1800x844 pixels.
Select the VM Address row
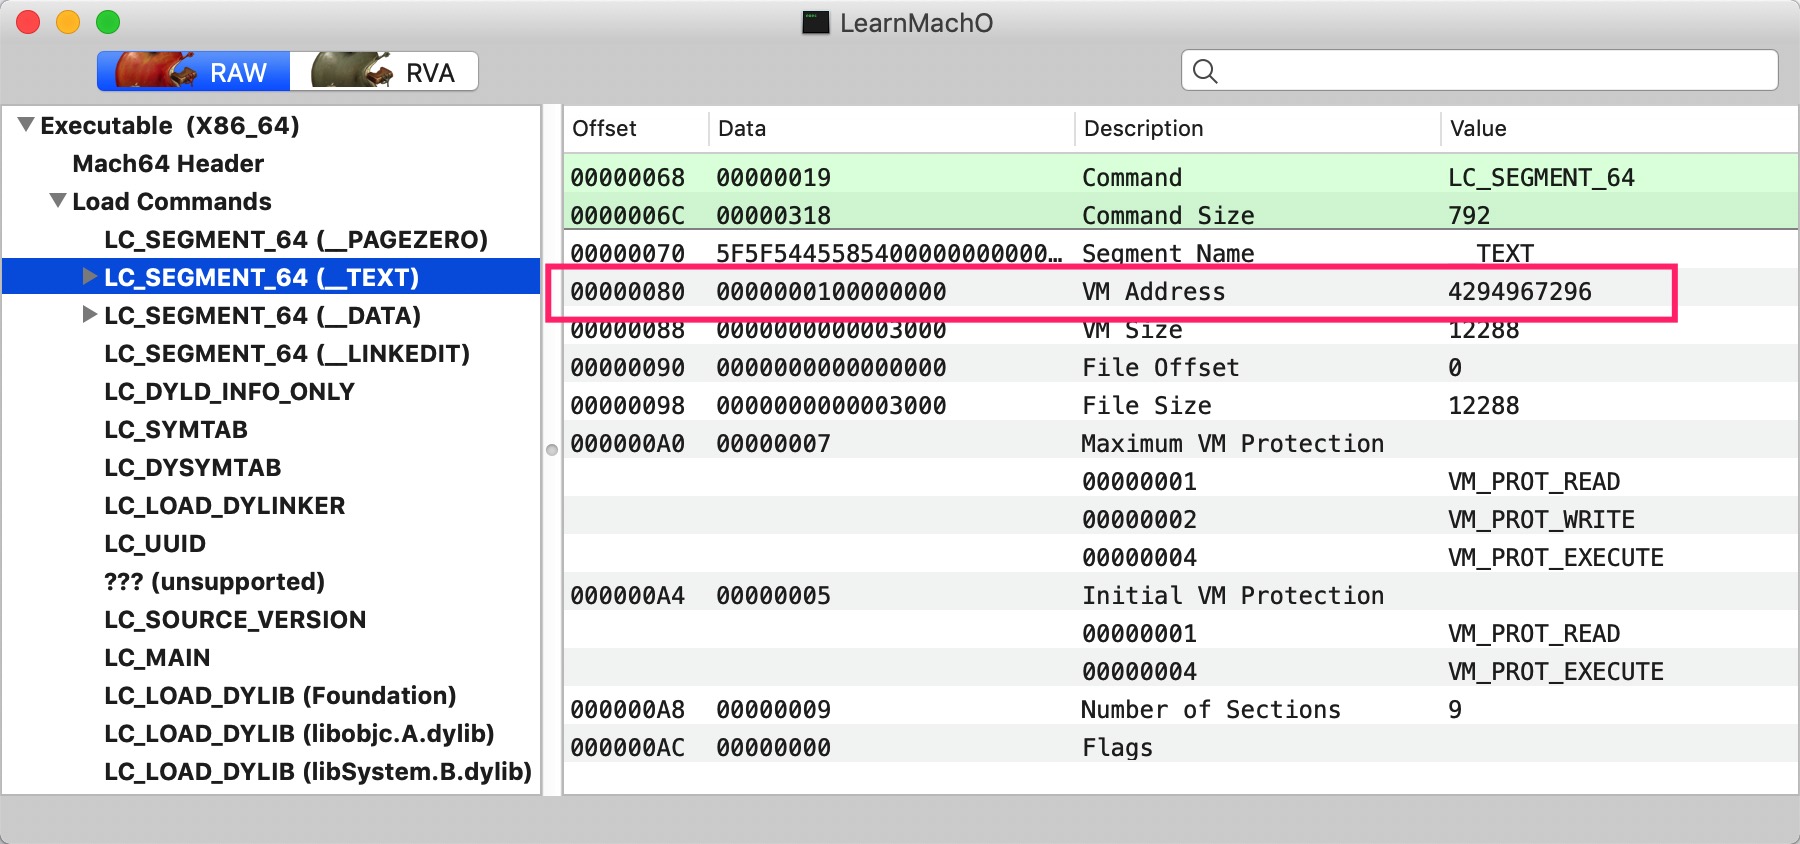[x=1110, y=291]
